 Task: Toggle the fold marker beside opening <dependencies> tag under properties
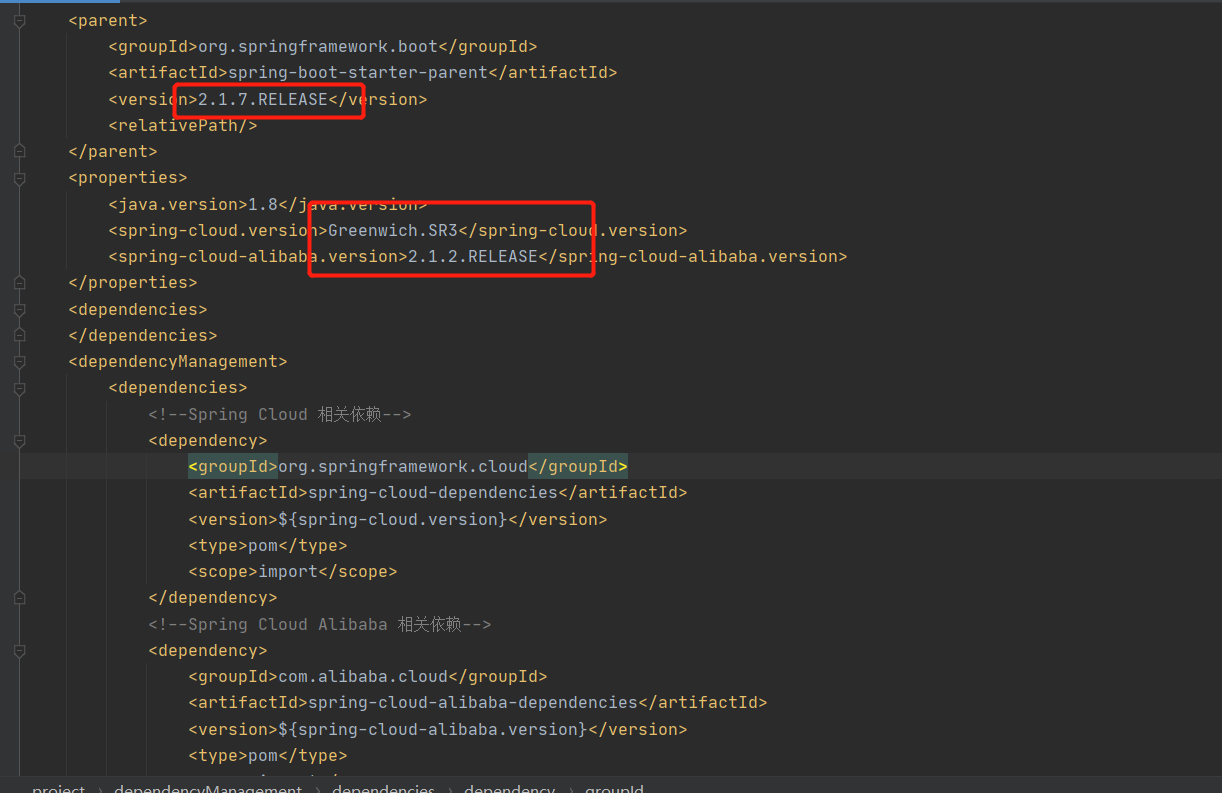[x=19, y=309]
